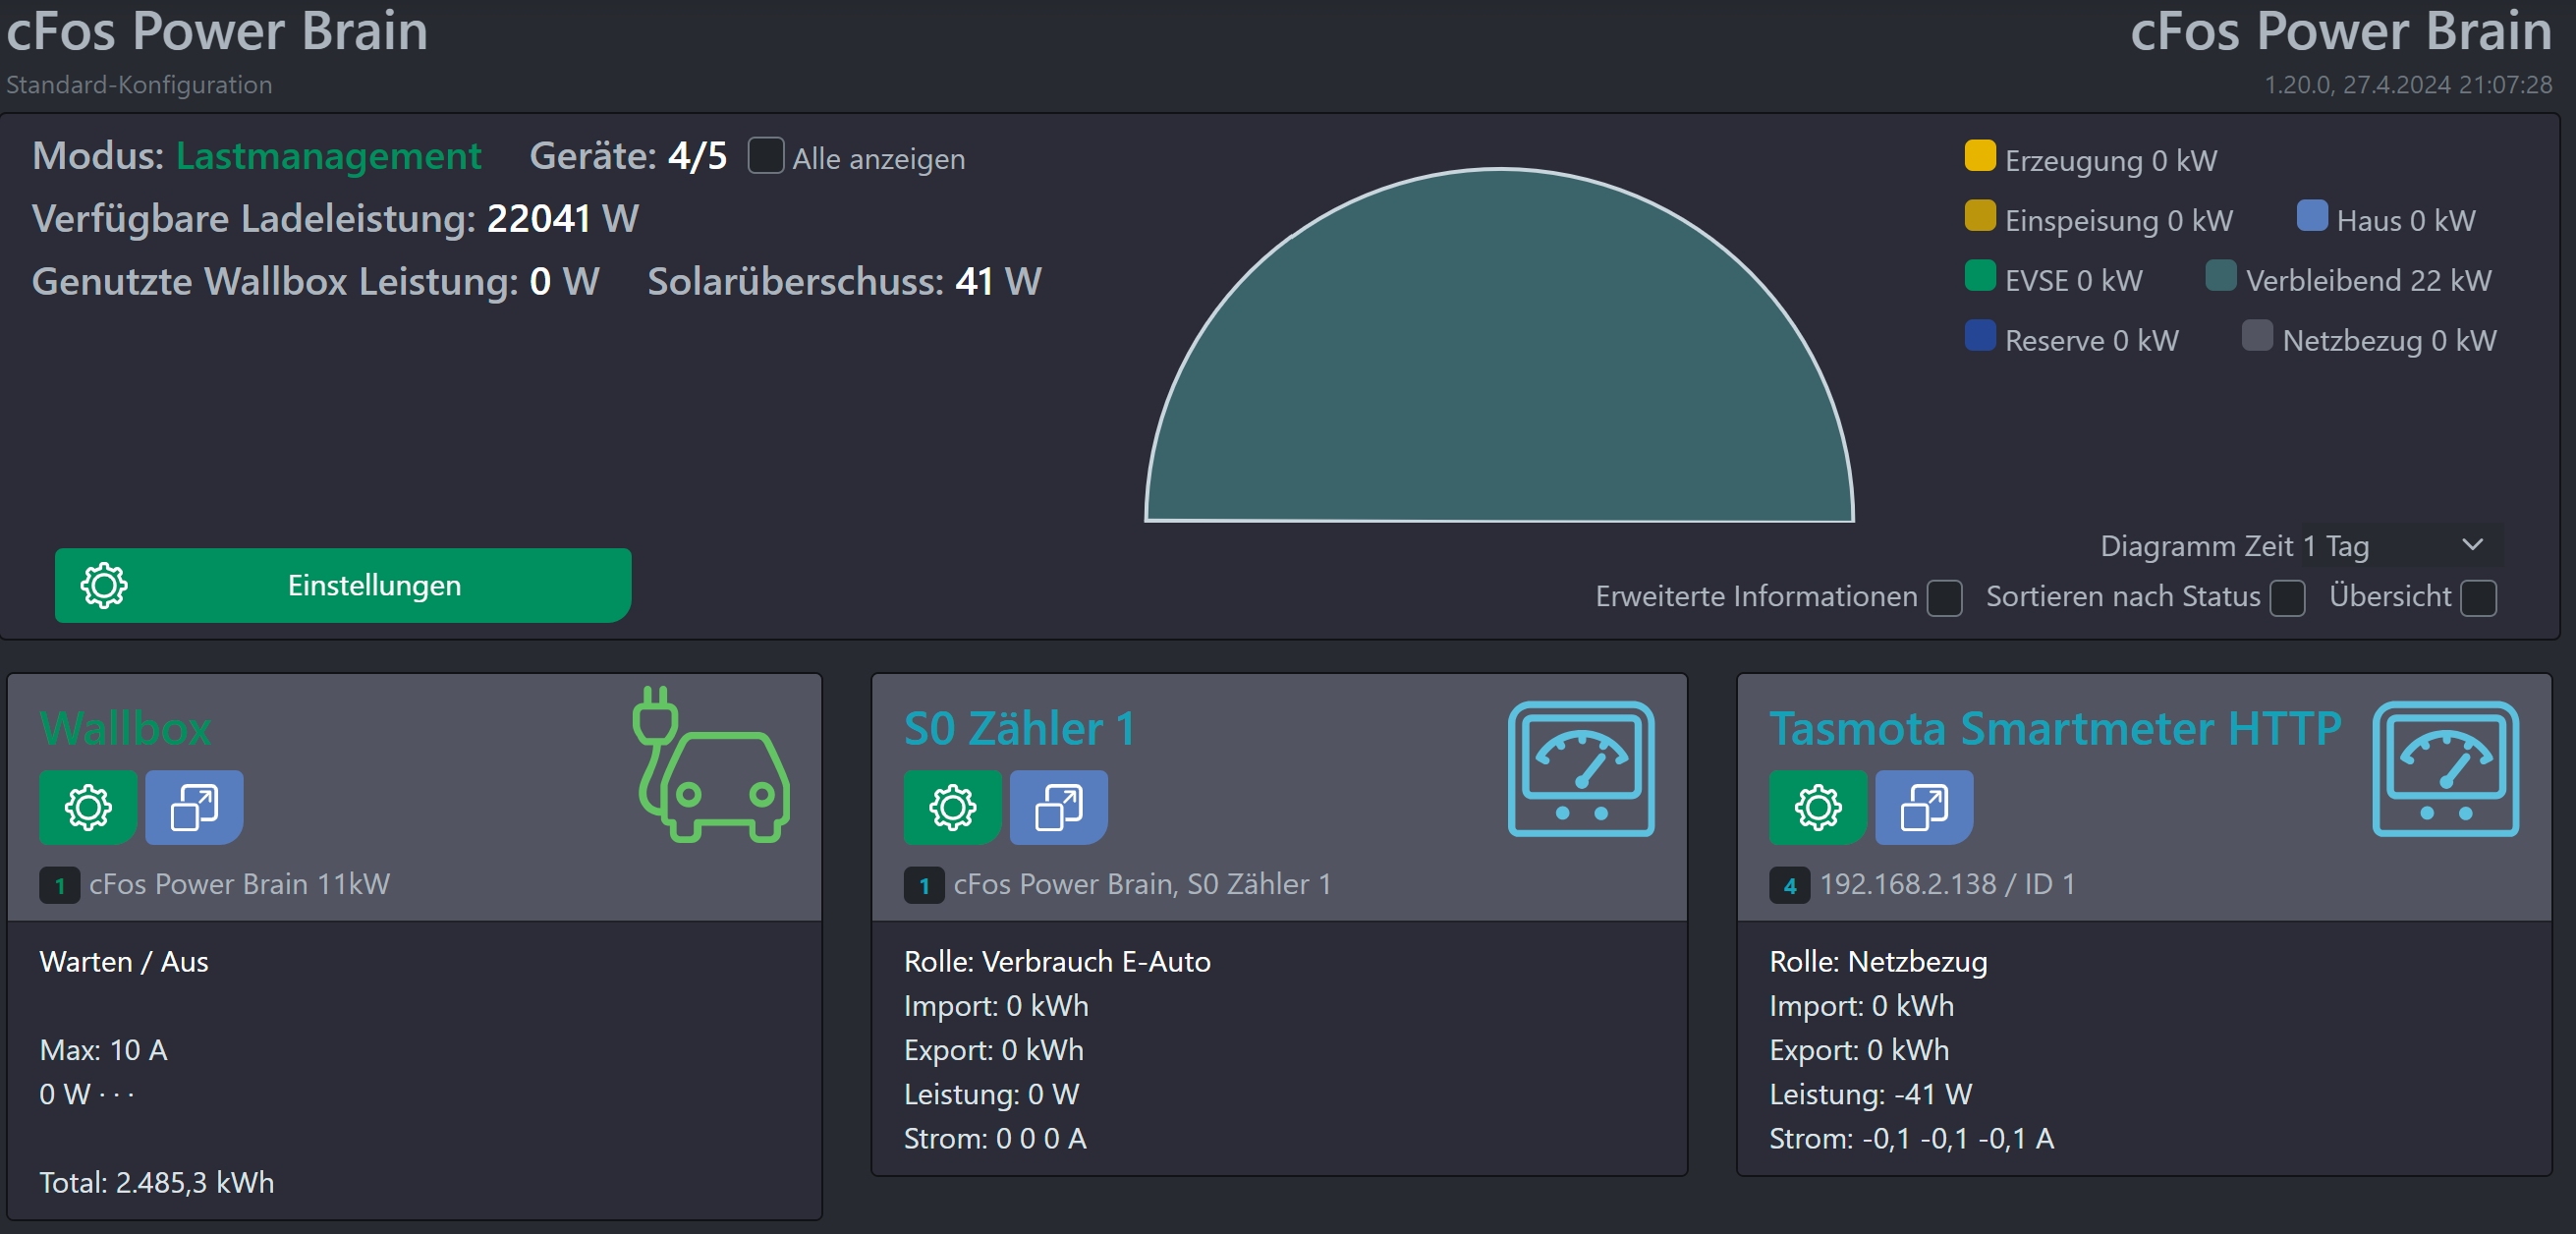Screen dimensions: 2576x1234
Task: Toggle Sortieren nach Status checkbox
Action: pyautogui.click(x=2287, y=598)
